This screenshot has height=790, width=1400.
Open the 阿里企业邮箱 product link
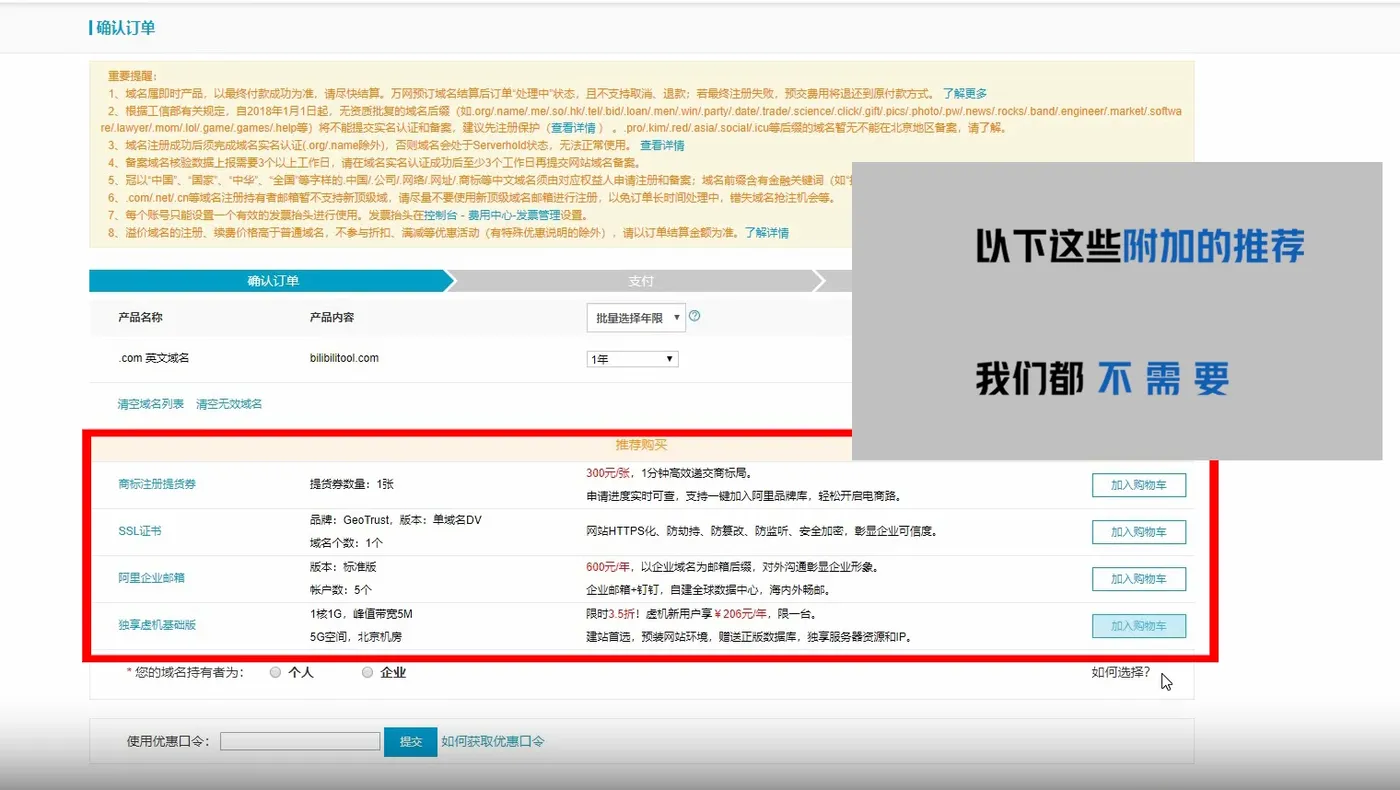(x=151, y=578)
